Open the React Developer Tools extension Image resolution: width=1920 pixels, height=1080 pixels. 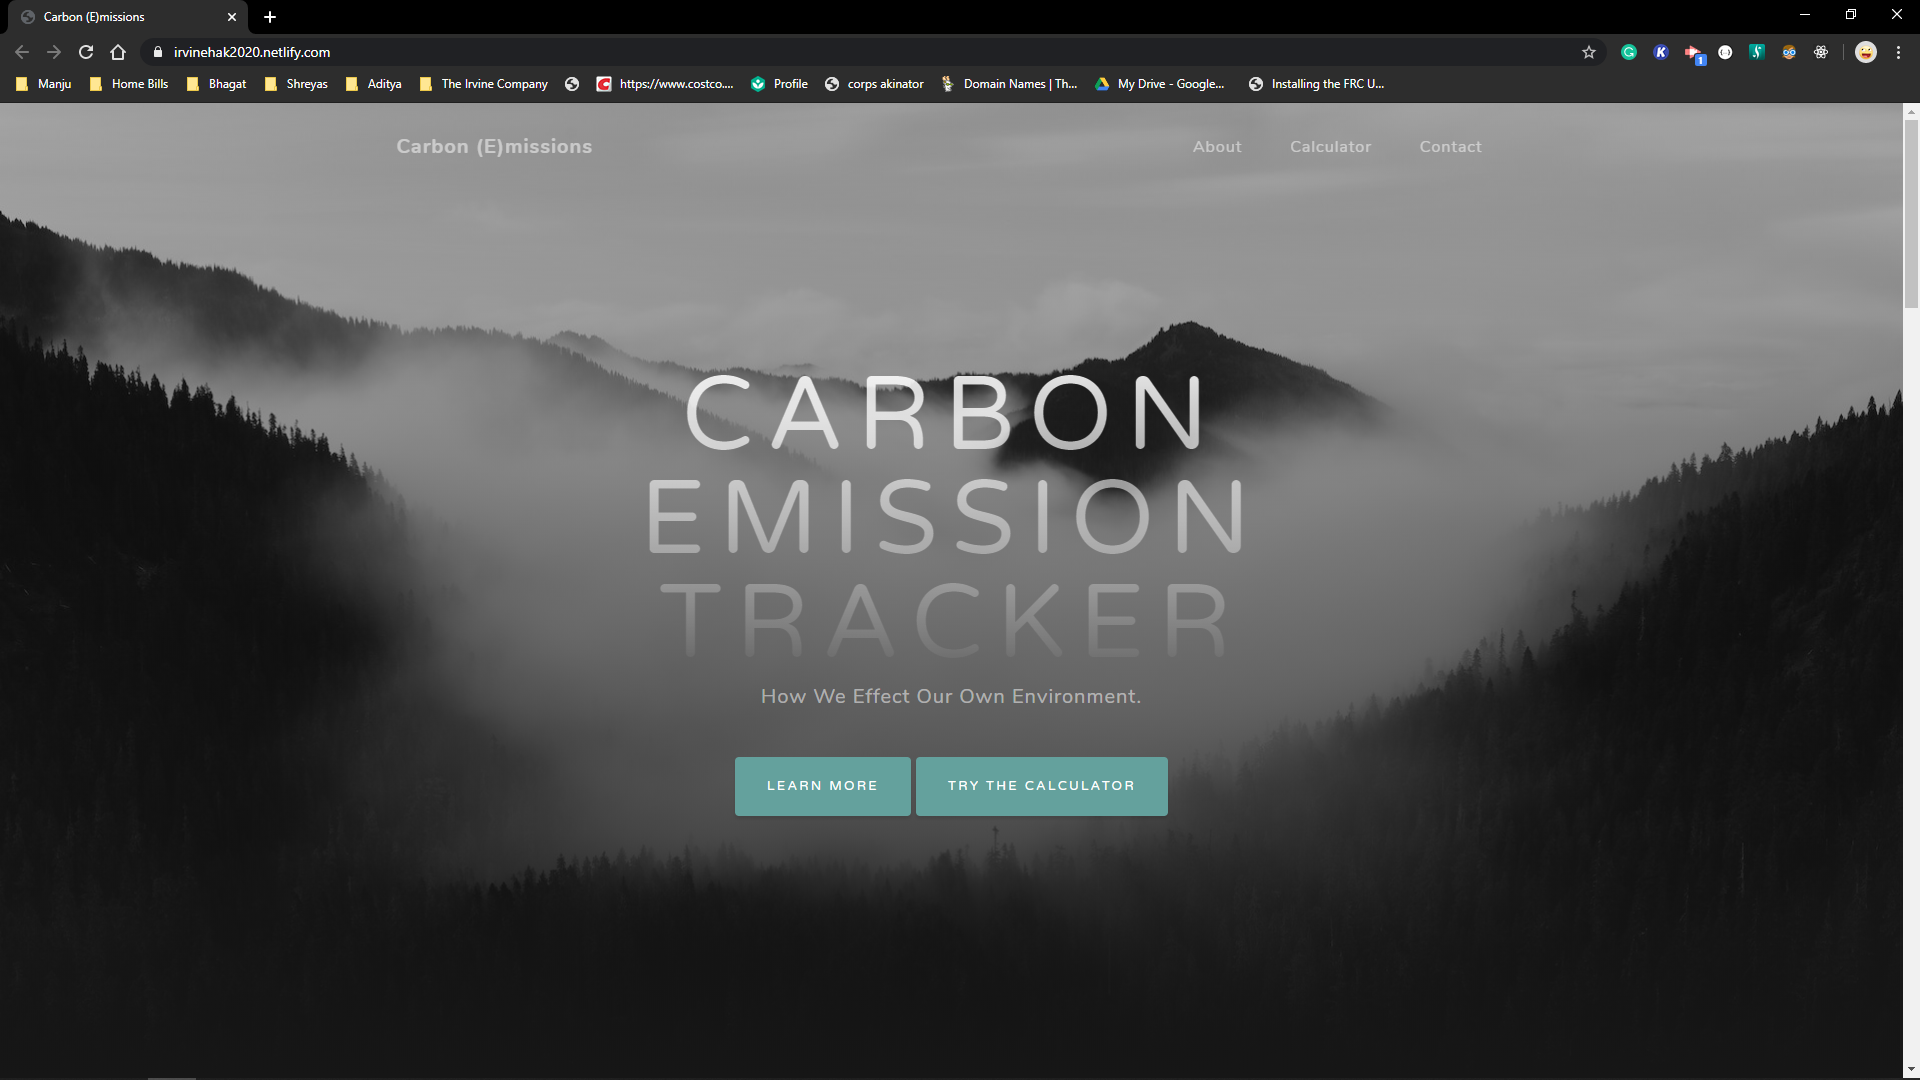(x=1821, y=52)
